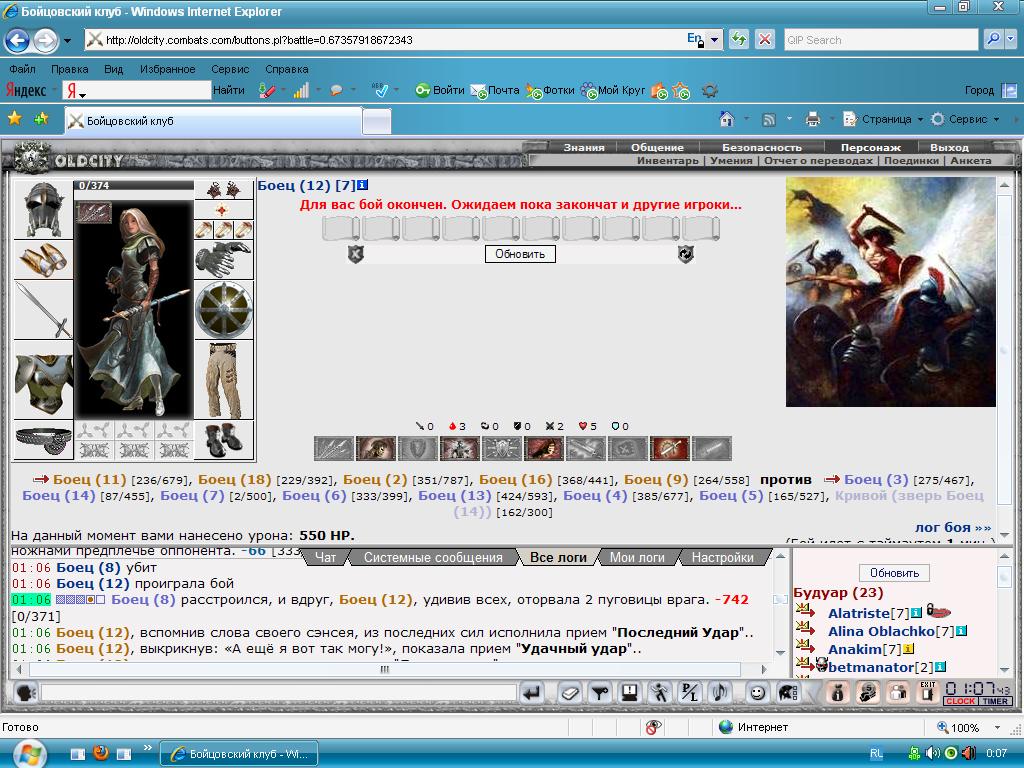The image size is (1024, 768).
Task: Click player Alina Oblachko in list
Action: pos(882,632)
